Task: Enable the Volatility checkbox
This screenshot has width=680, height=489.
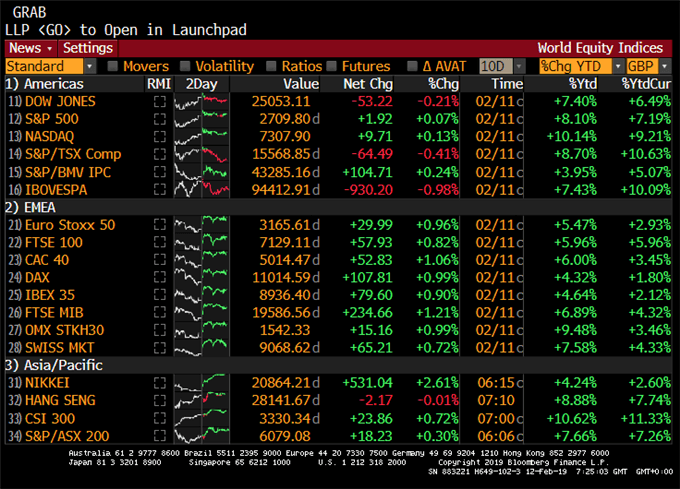Action: coord(185,66)
